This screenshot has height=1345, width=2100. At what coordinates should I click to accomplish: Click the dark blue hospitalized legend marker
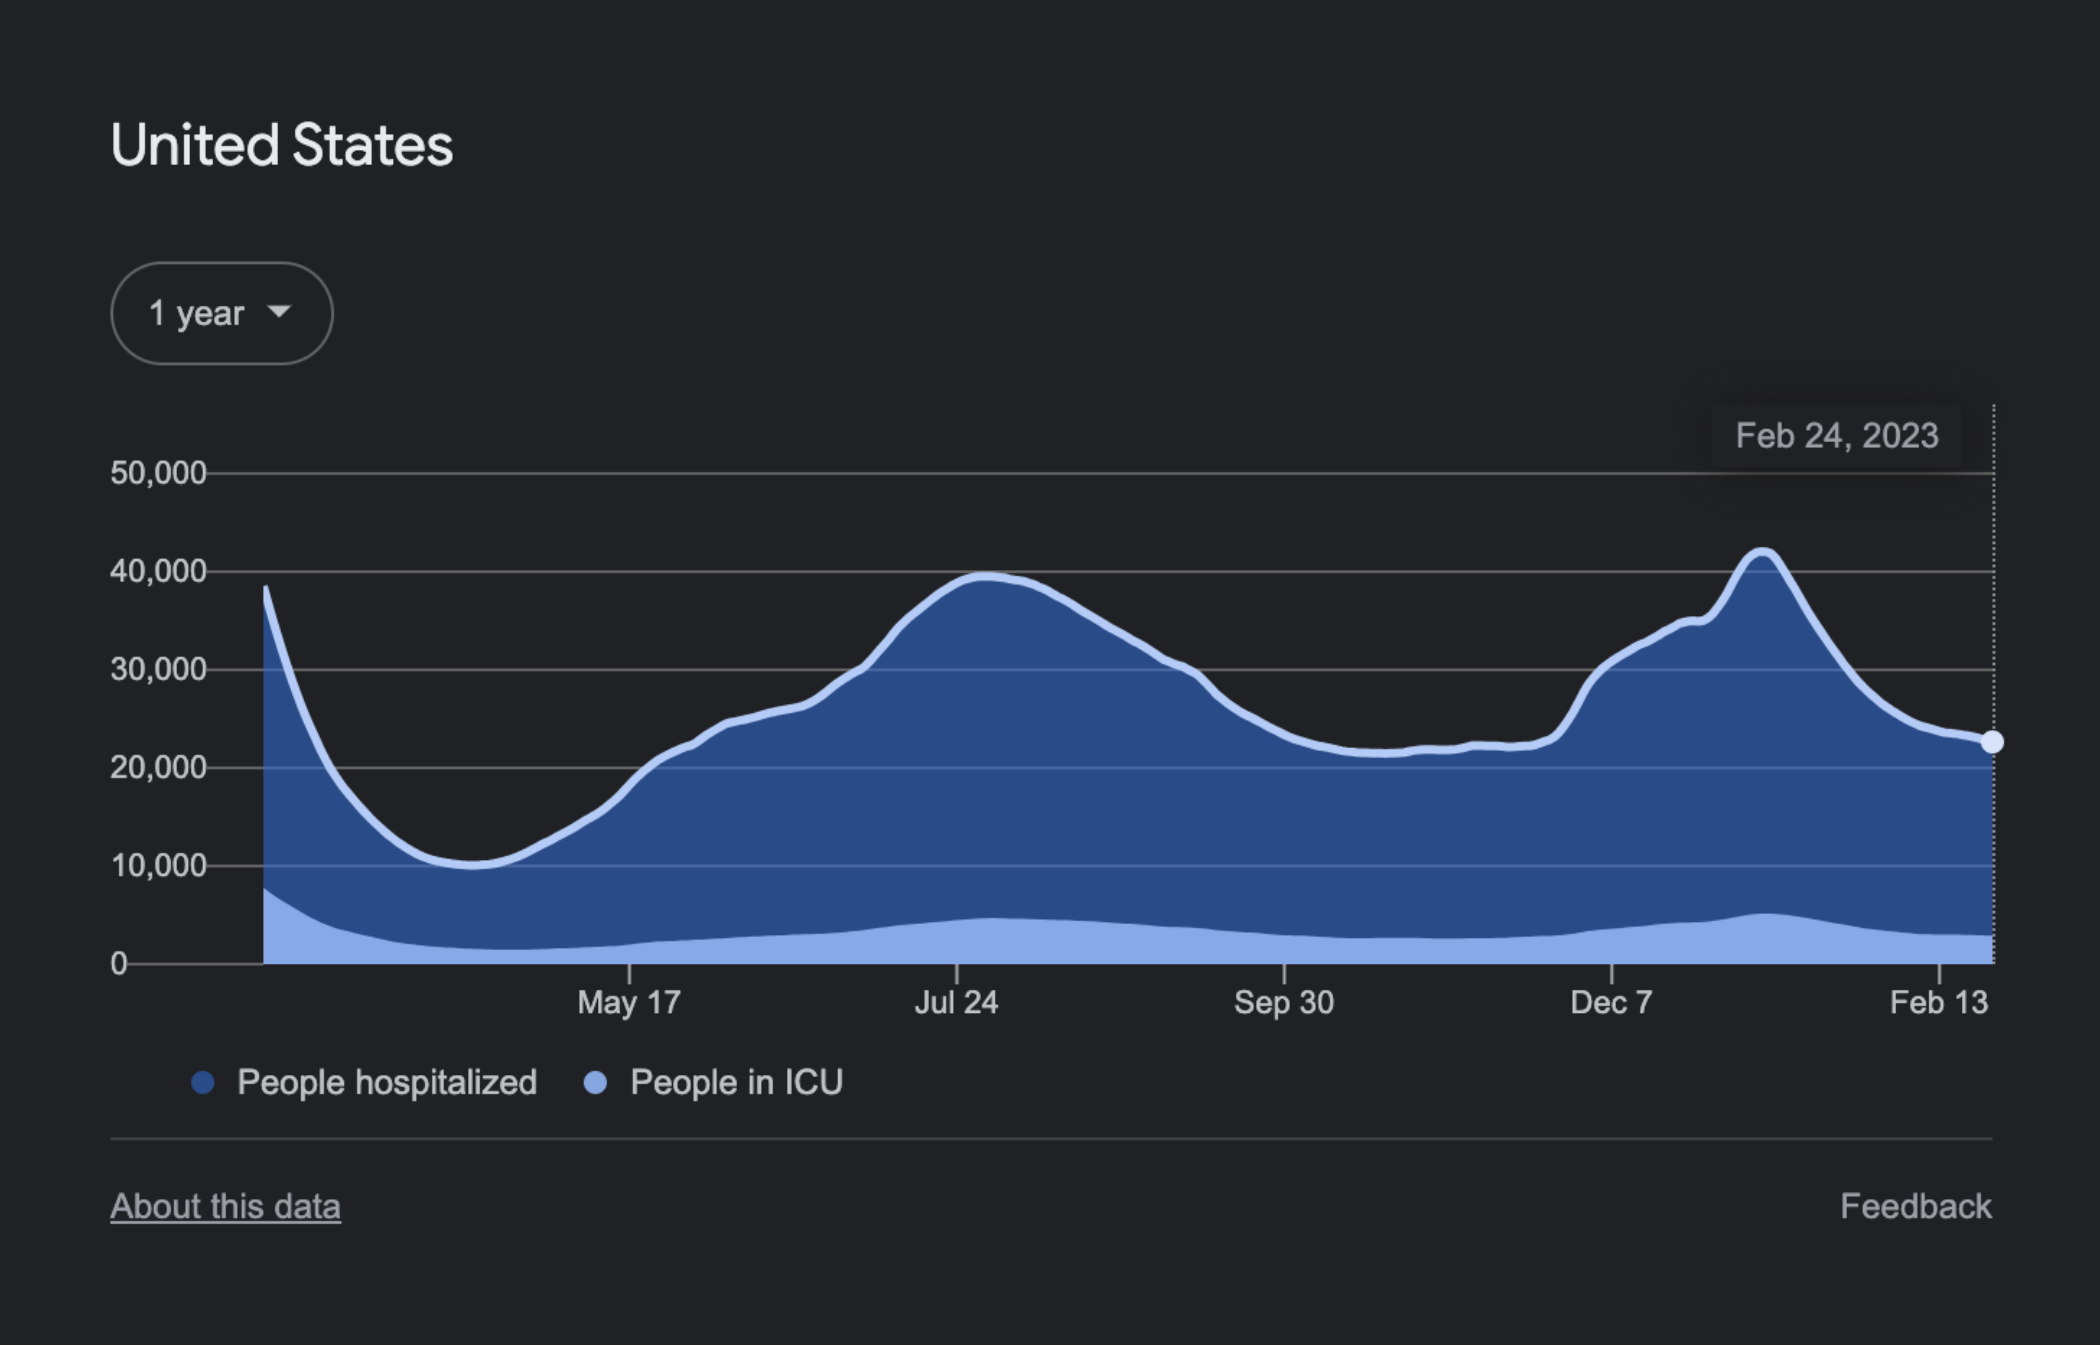[203, 1082]
